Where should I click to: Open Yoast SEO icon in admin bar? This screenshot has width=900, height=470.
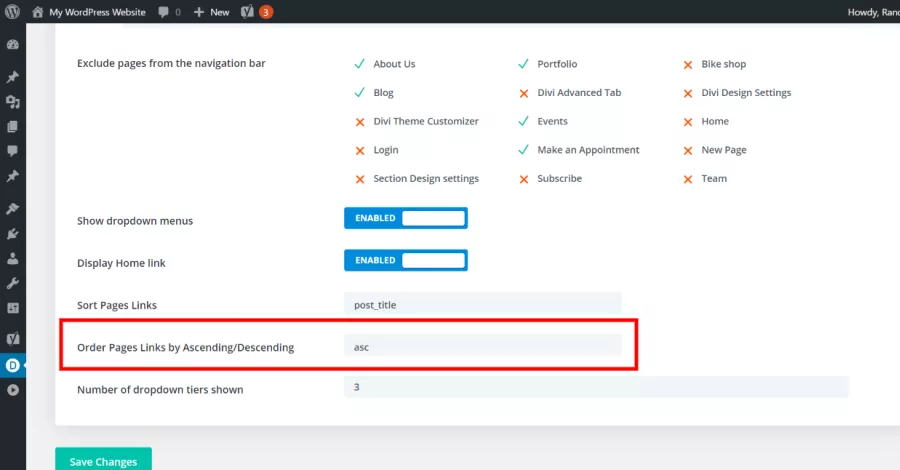(x=247, y=12)
